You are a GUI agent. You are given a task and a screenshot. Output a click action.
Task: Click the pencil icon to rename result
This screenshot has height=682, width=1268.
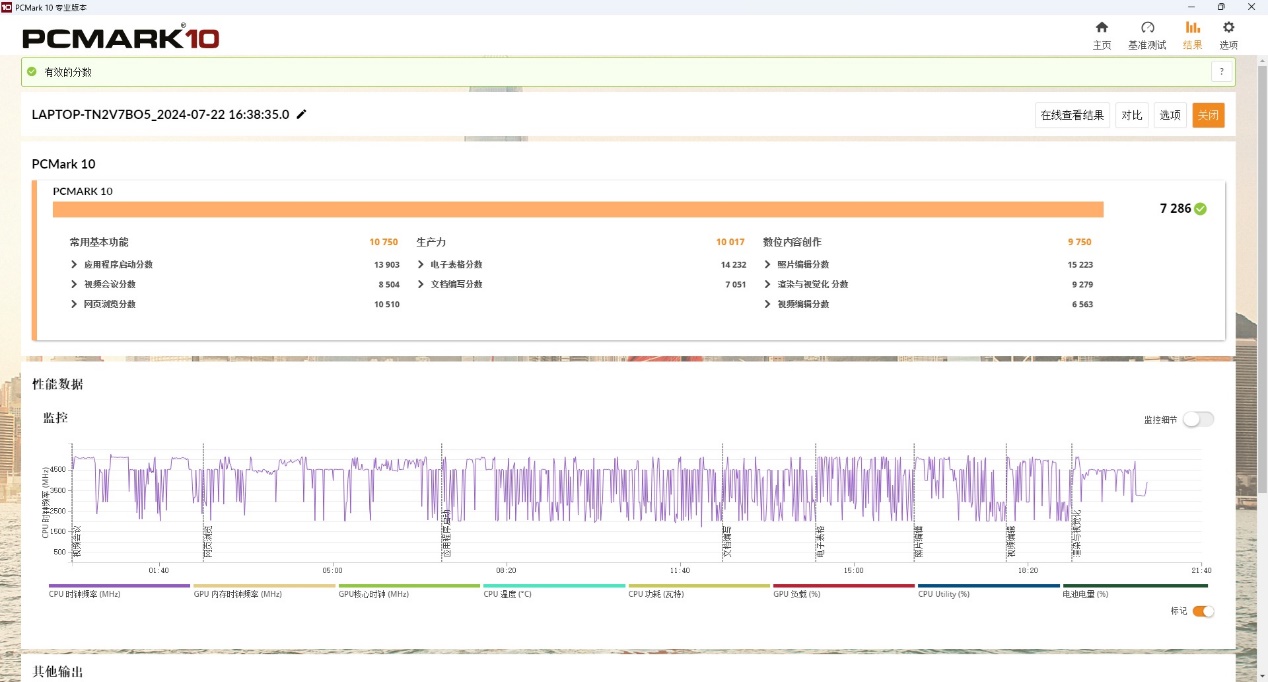pos(302,114)
